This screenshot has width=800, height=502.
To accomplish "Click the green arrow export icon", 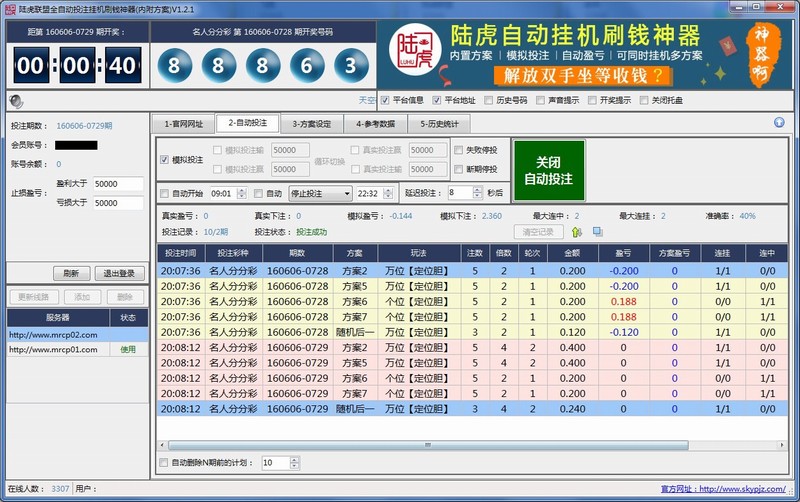I will 577,232.
